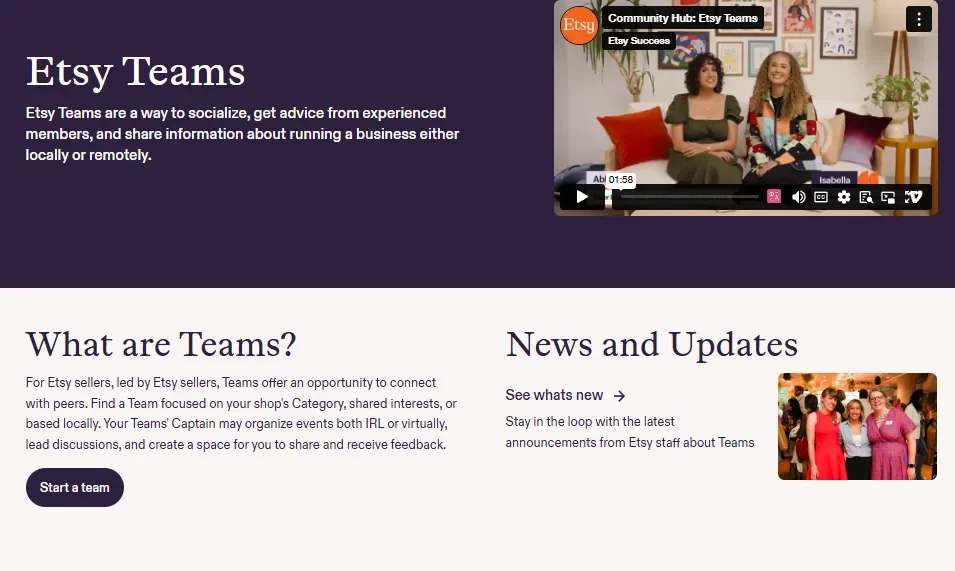Click the Vimeo logo on player
Image resolution: width=955 pixels, height=571 pixels.
[x=913, y=197]
